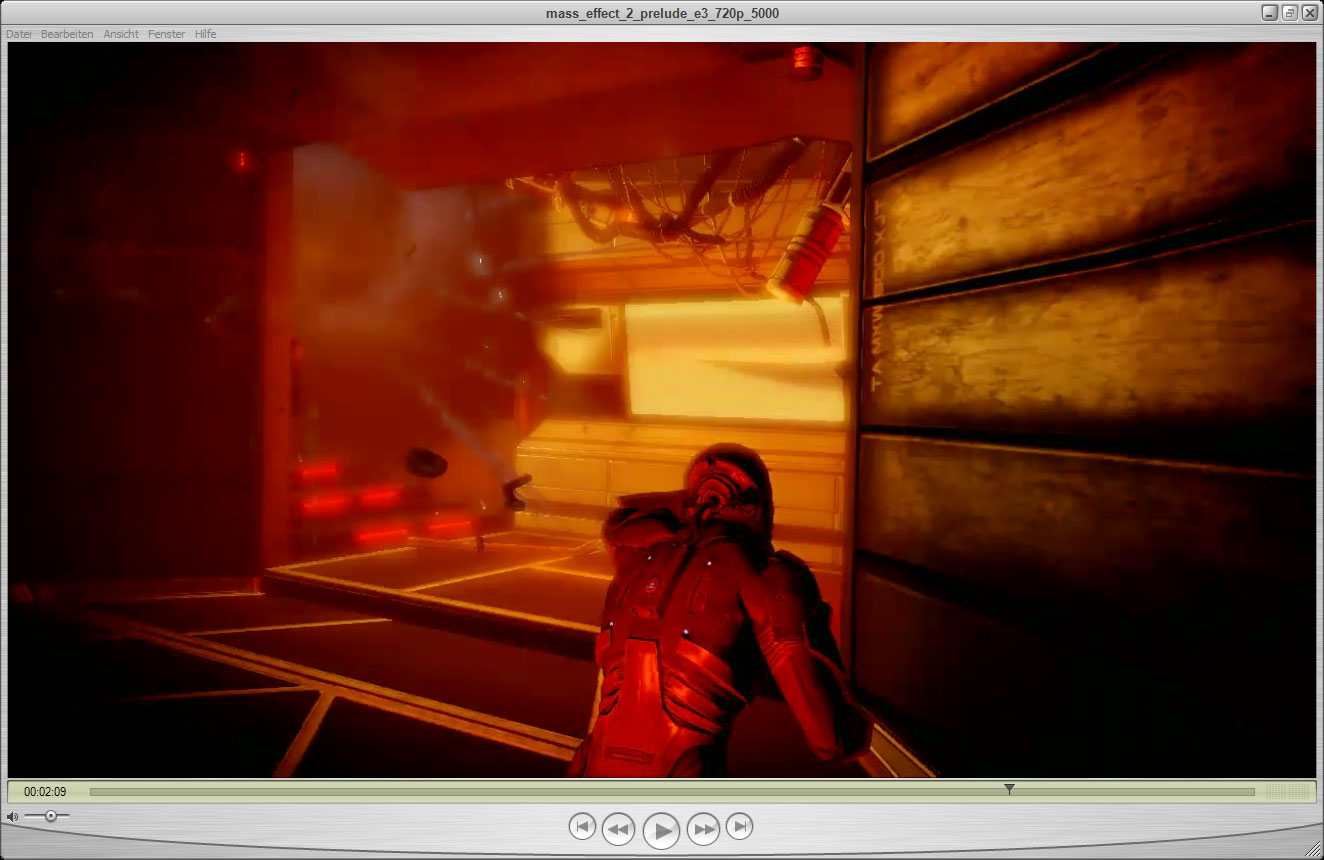The height and width of the screenshot is (860, 1324).
Task: Close the QuickTime player window
Action: (1309, 13)
